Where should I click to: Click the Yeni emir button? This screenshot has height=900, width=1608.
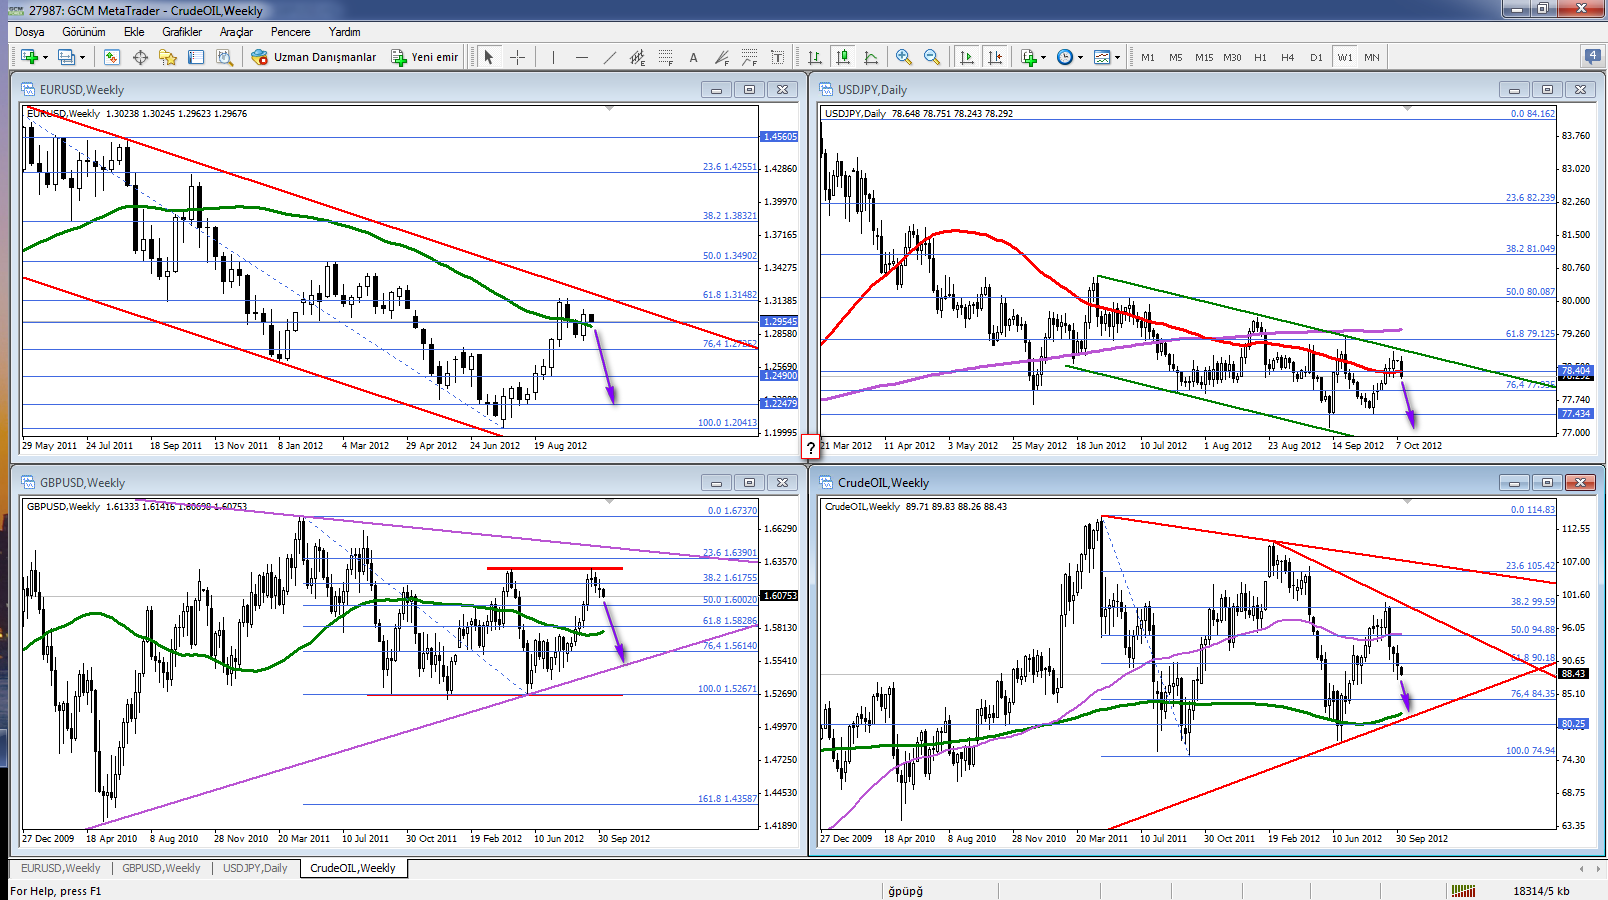coord(425,57)
